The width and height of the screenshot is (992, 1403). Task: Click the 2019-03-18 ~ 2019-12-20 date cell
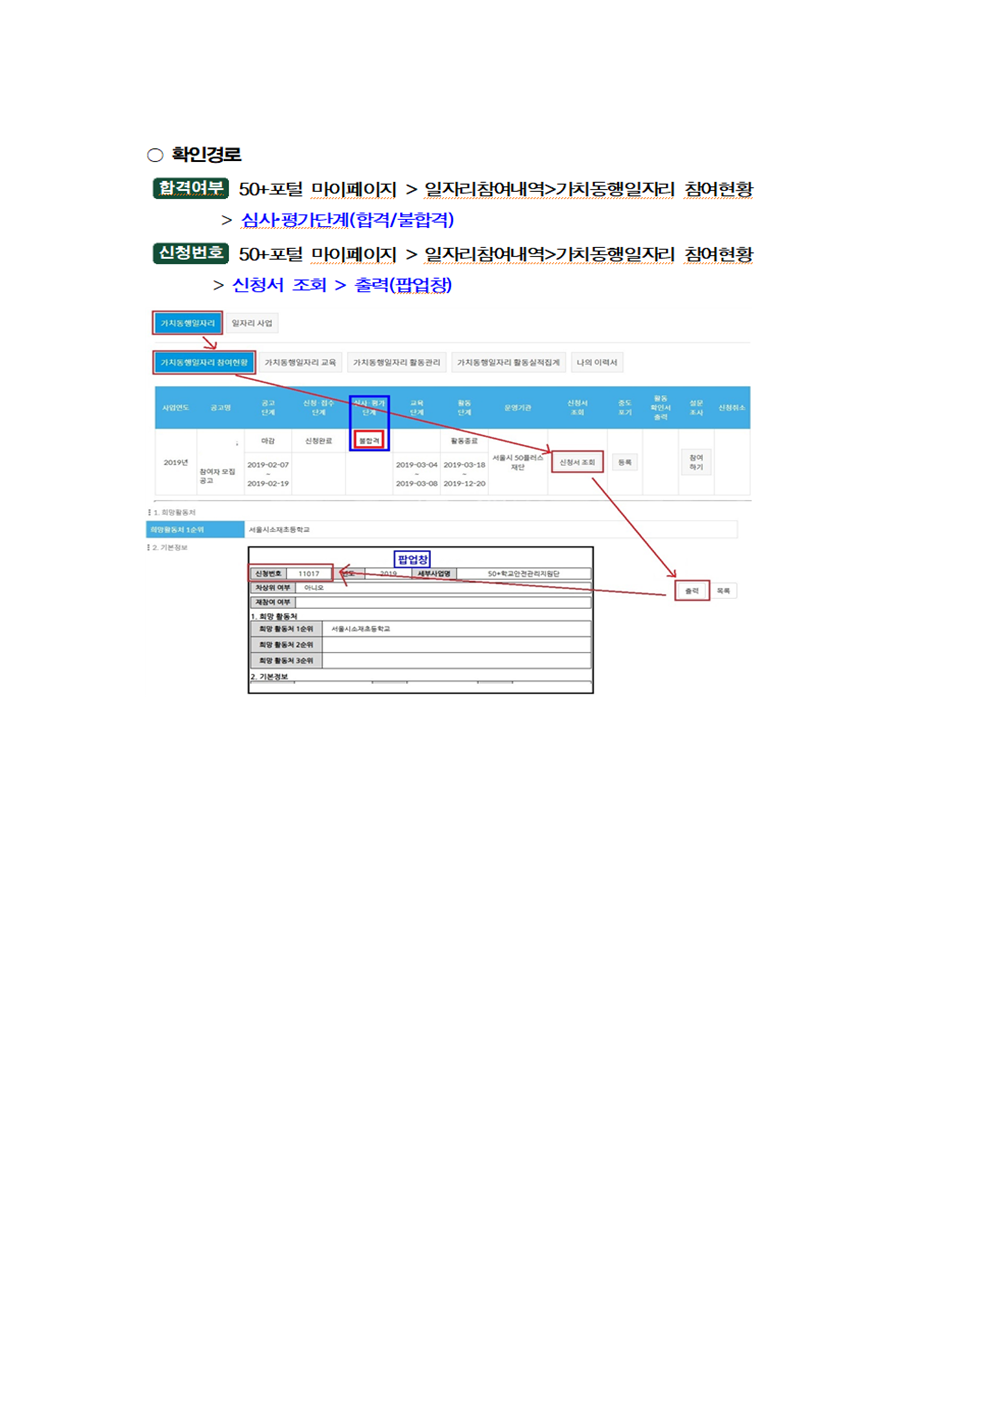point(465,474)
